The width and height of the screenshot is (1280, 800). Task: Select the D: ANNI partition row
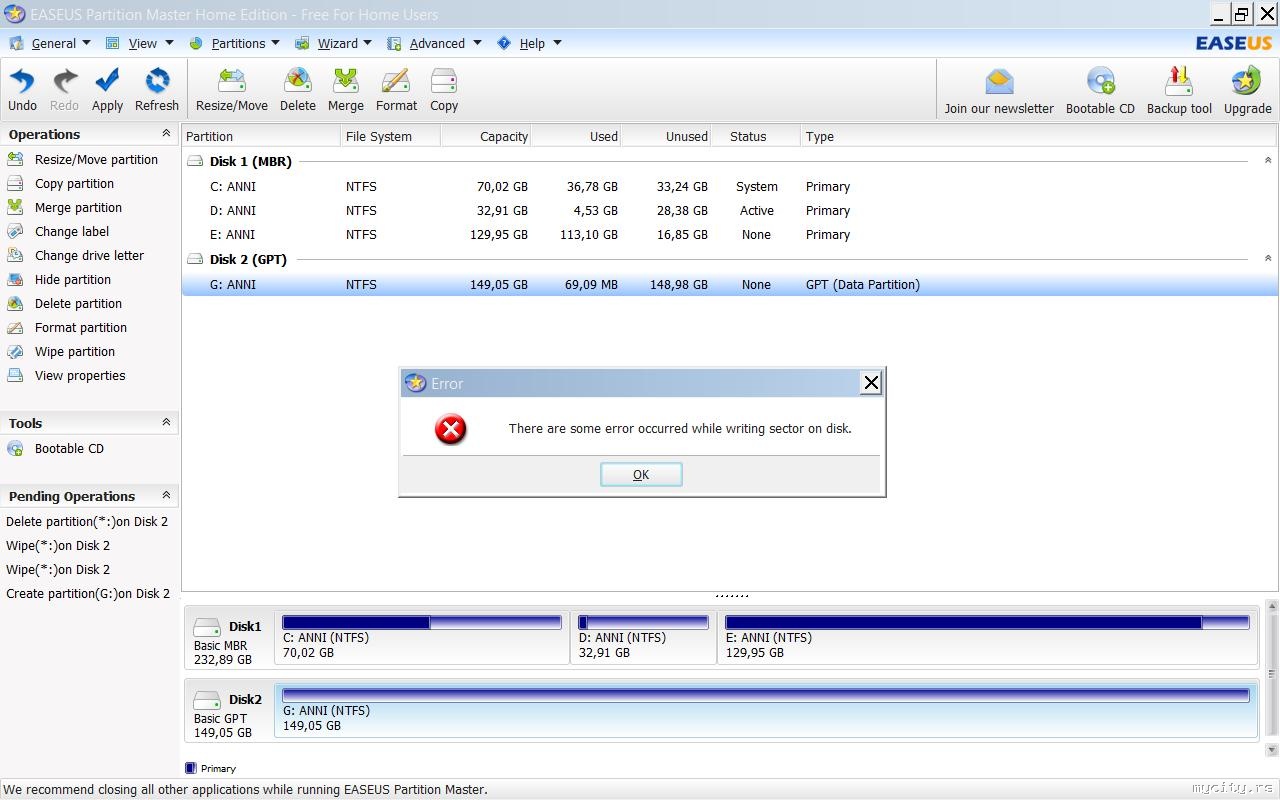pyautogui.click(x=729, y=211)
